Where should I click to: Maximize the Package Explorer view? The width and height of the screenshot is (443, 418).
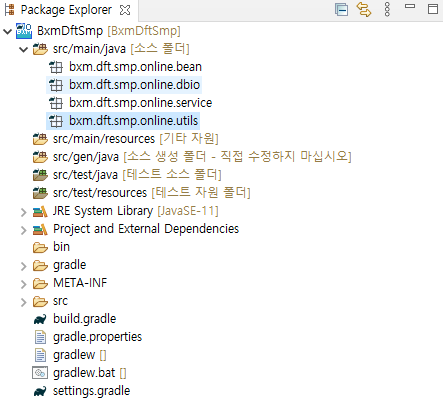[x=433, y=9]
